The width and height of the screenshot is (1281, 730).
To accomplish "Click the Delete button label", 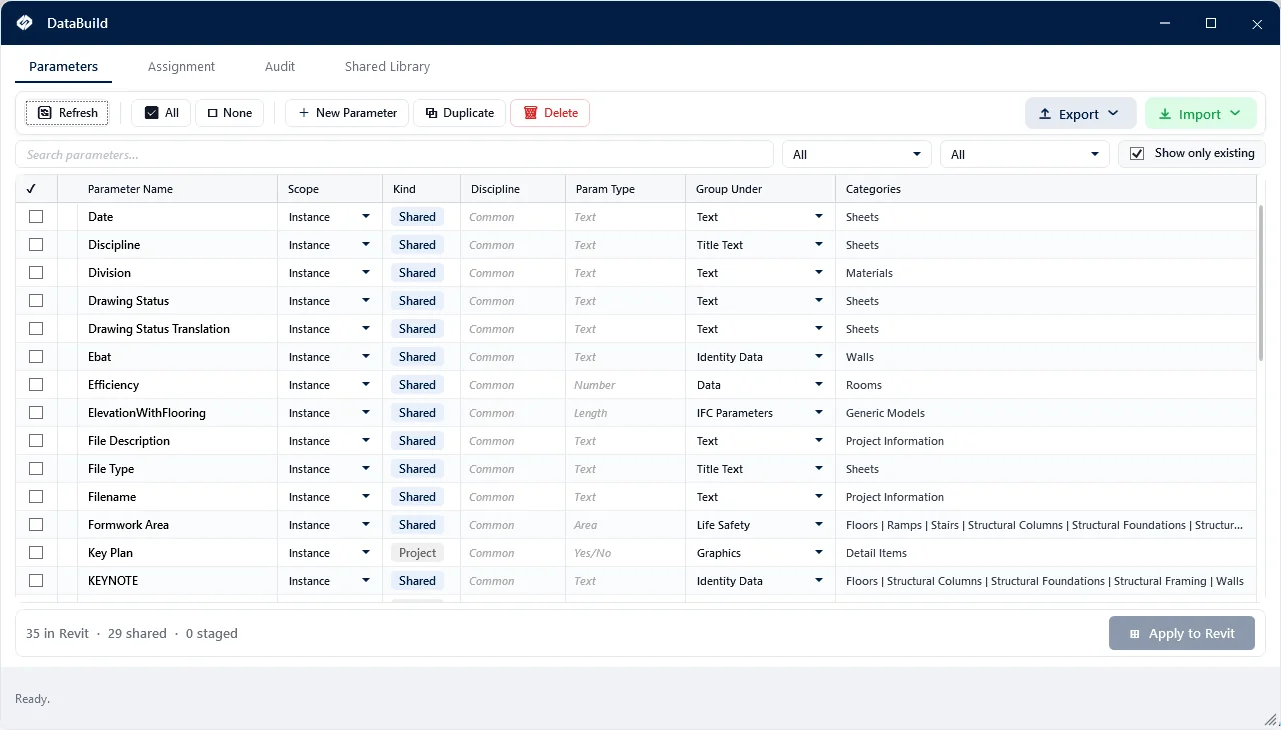I will (561, 113).
